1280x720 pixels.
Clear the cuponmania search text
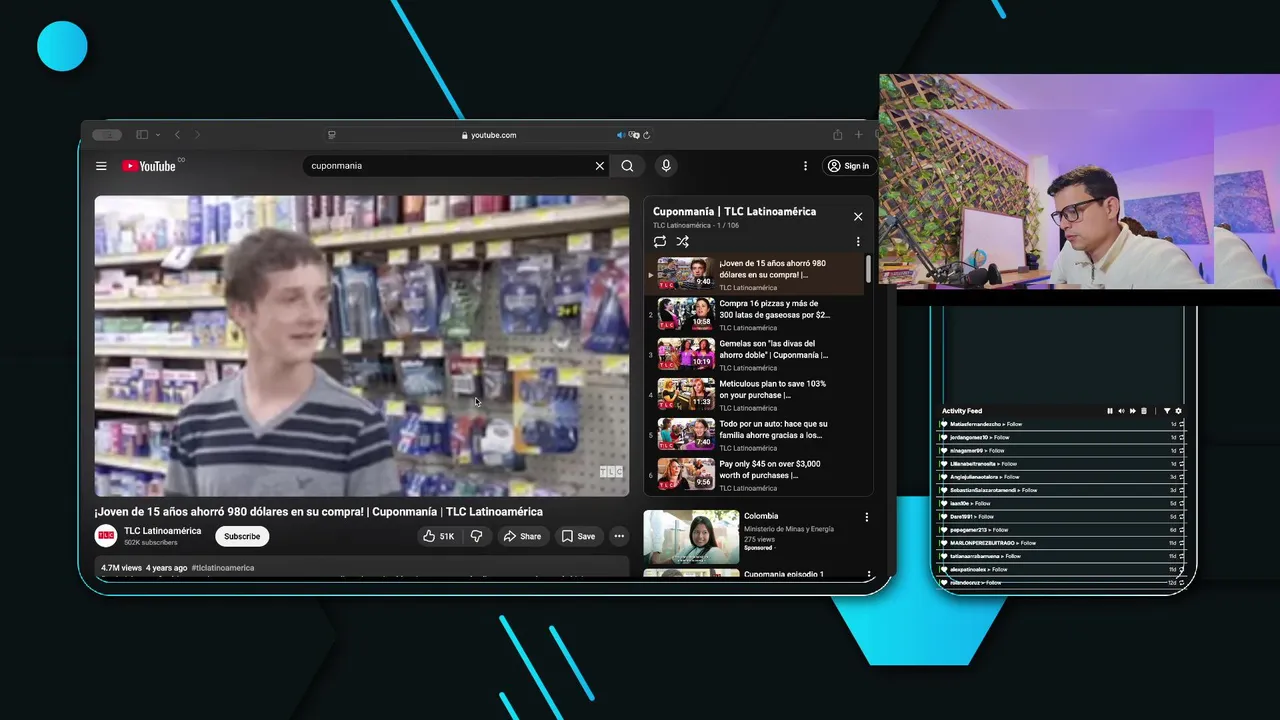pos(600,166)
